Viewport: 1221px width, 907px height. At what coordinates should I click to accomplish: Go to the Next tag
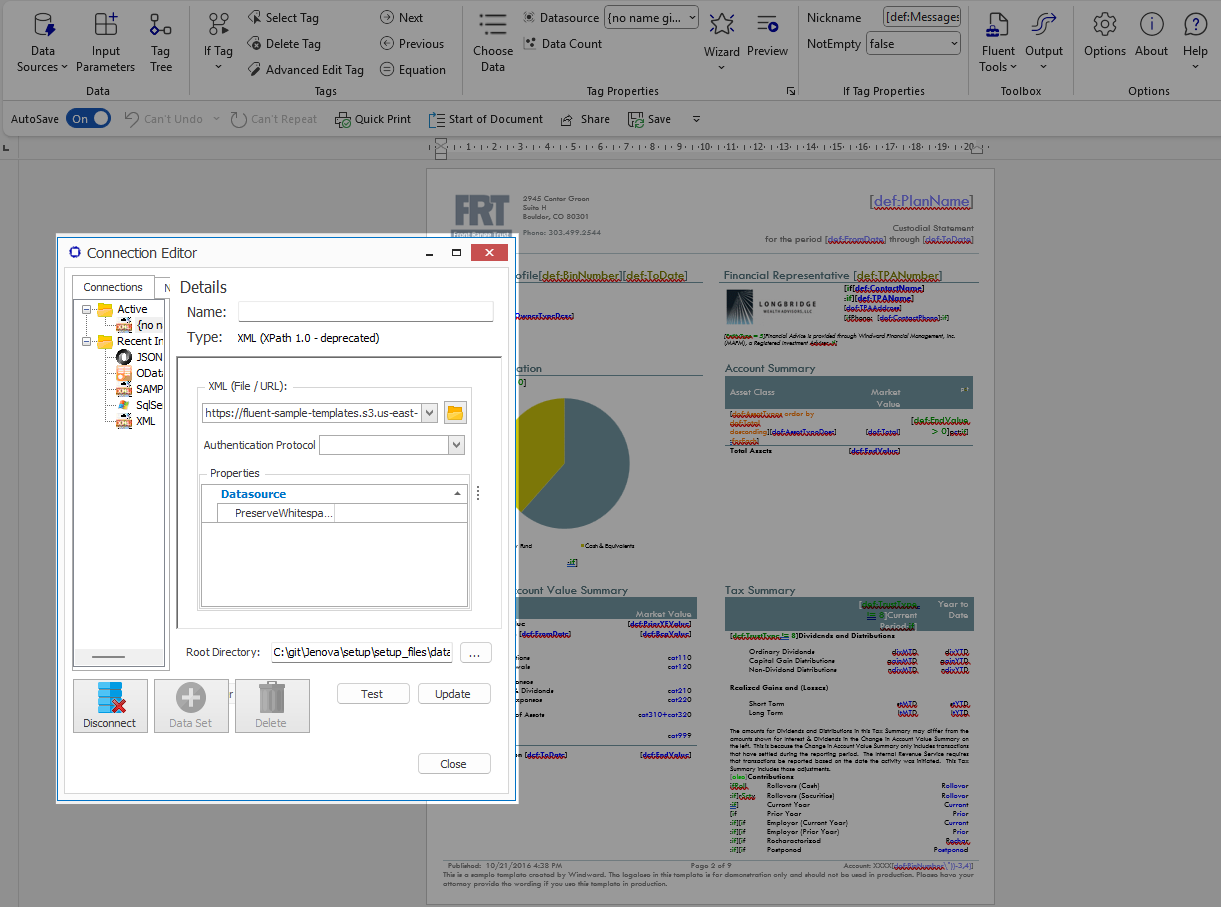[402, 18]
